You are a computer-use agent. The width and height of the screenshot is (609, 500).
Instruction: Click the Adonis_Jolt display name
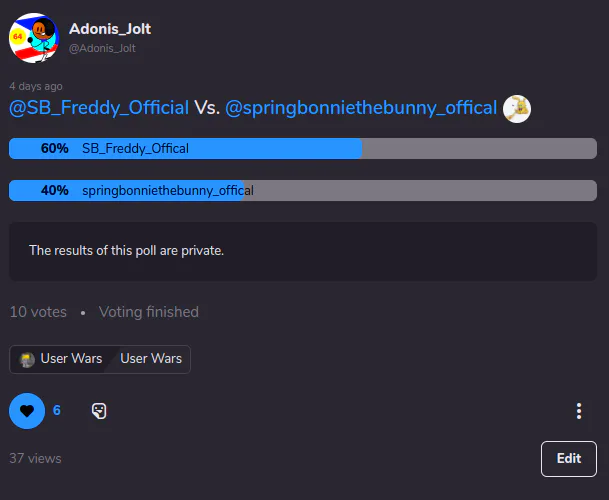coord(110,29)
